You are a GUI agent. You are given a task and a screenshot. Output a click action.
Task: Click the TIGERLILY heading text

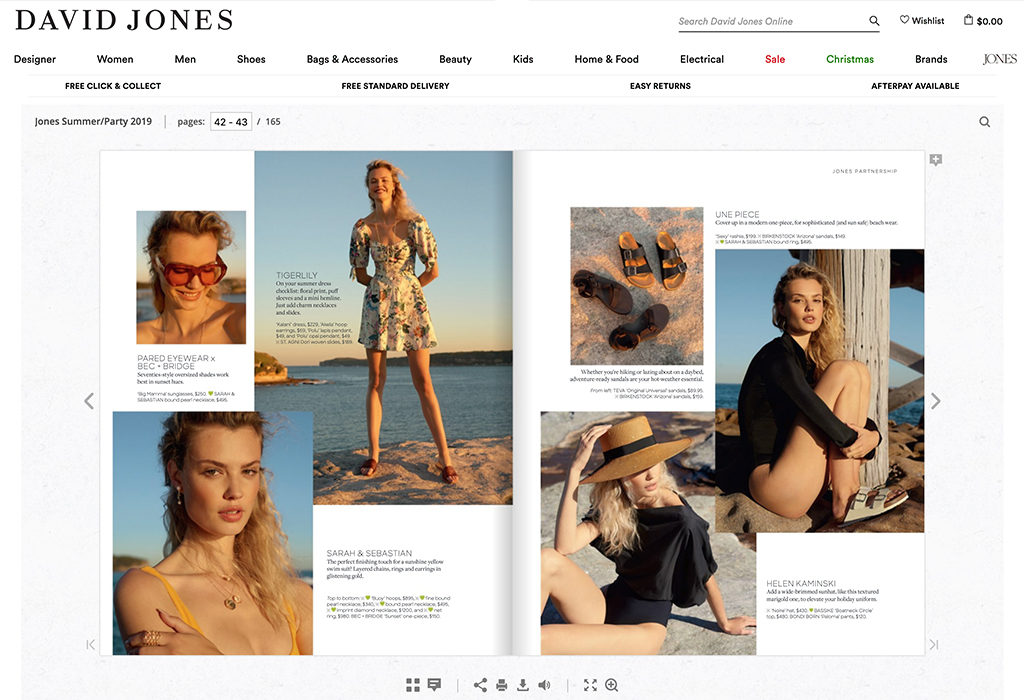296,276
